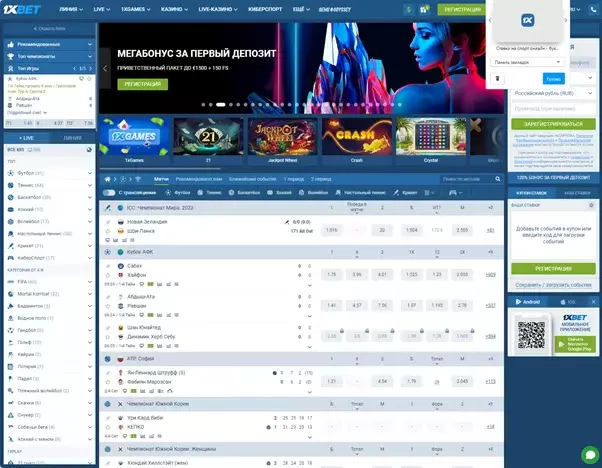The image size is (602, 468).
Task: Favorite star next to Шри-Ланка team
Action: coord(108,231)
